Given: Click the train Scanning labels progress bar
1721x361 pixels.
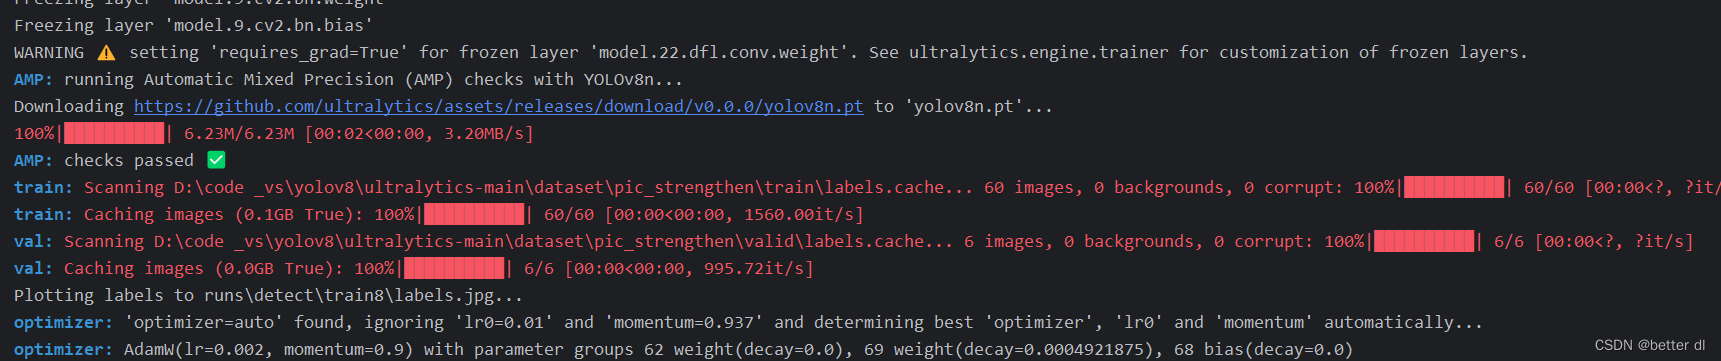Looking at the screenshot, I should pyautogui.click(x=1454, y=187).
